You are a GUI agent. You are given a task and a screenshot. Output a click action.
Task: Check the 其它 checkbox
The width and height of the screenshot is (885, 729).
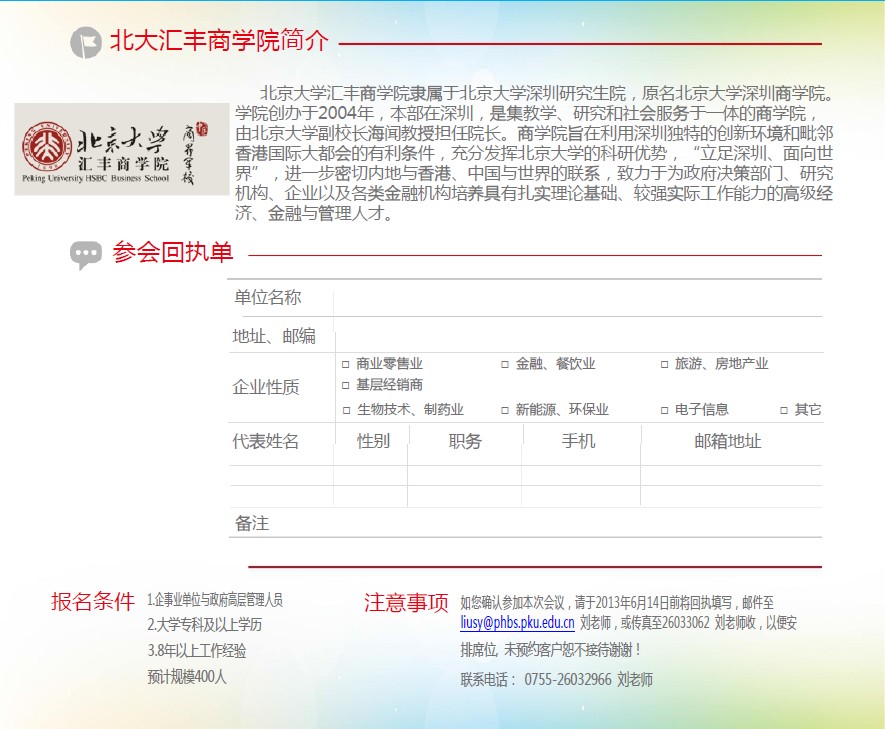784,410
